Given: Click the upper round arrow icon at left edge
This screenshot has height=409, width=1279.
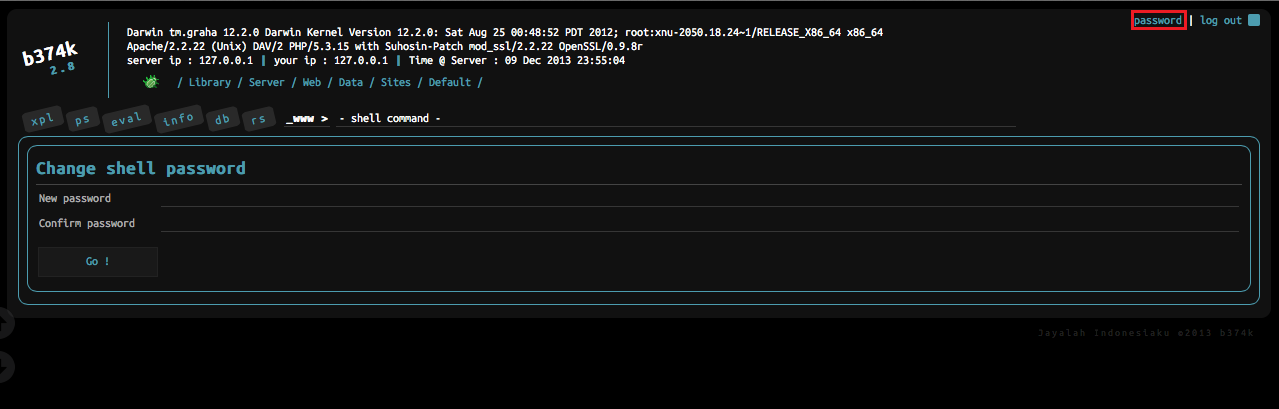Looking at the screenshot, I should [x=4, y=322].
